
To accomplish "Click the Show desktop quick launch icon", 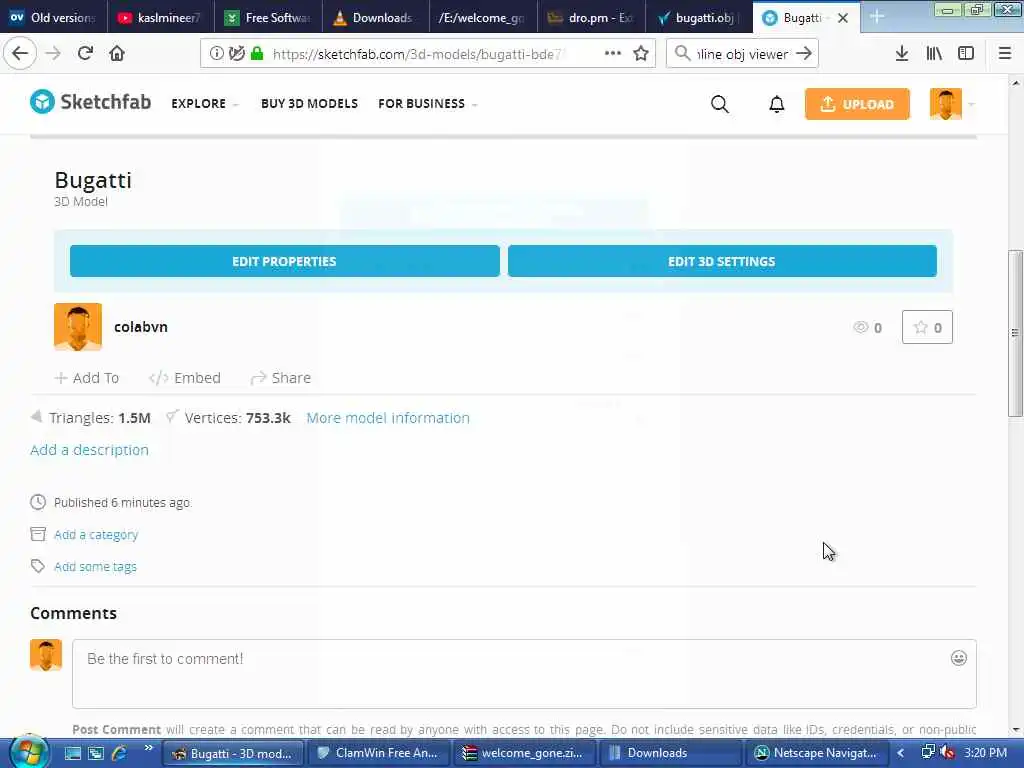I will (72, 753).
